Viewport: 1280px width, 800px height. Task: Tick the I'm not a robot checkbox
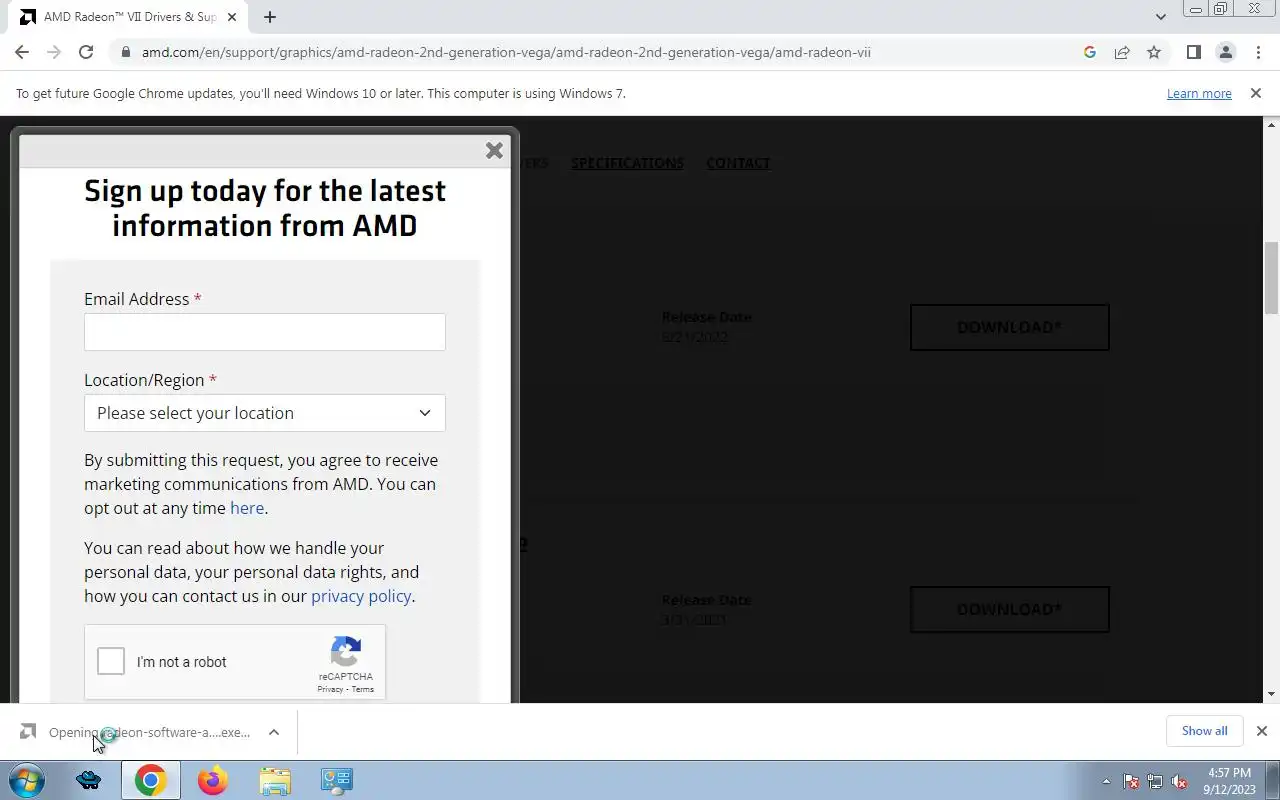click(111, 662)
